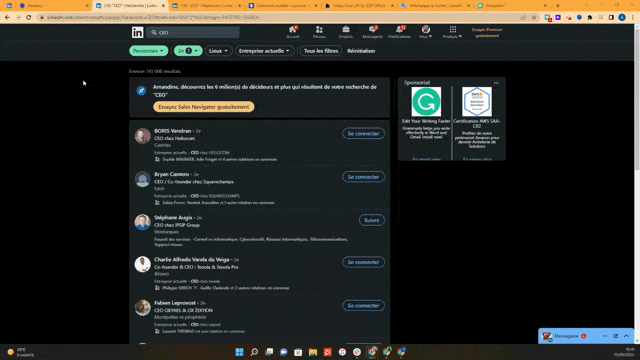Open the Emplois jobs icon
Screen dimensions: 640x360
[x=346, y=32]
